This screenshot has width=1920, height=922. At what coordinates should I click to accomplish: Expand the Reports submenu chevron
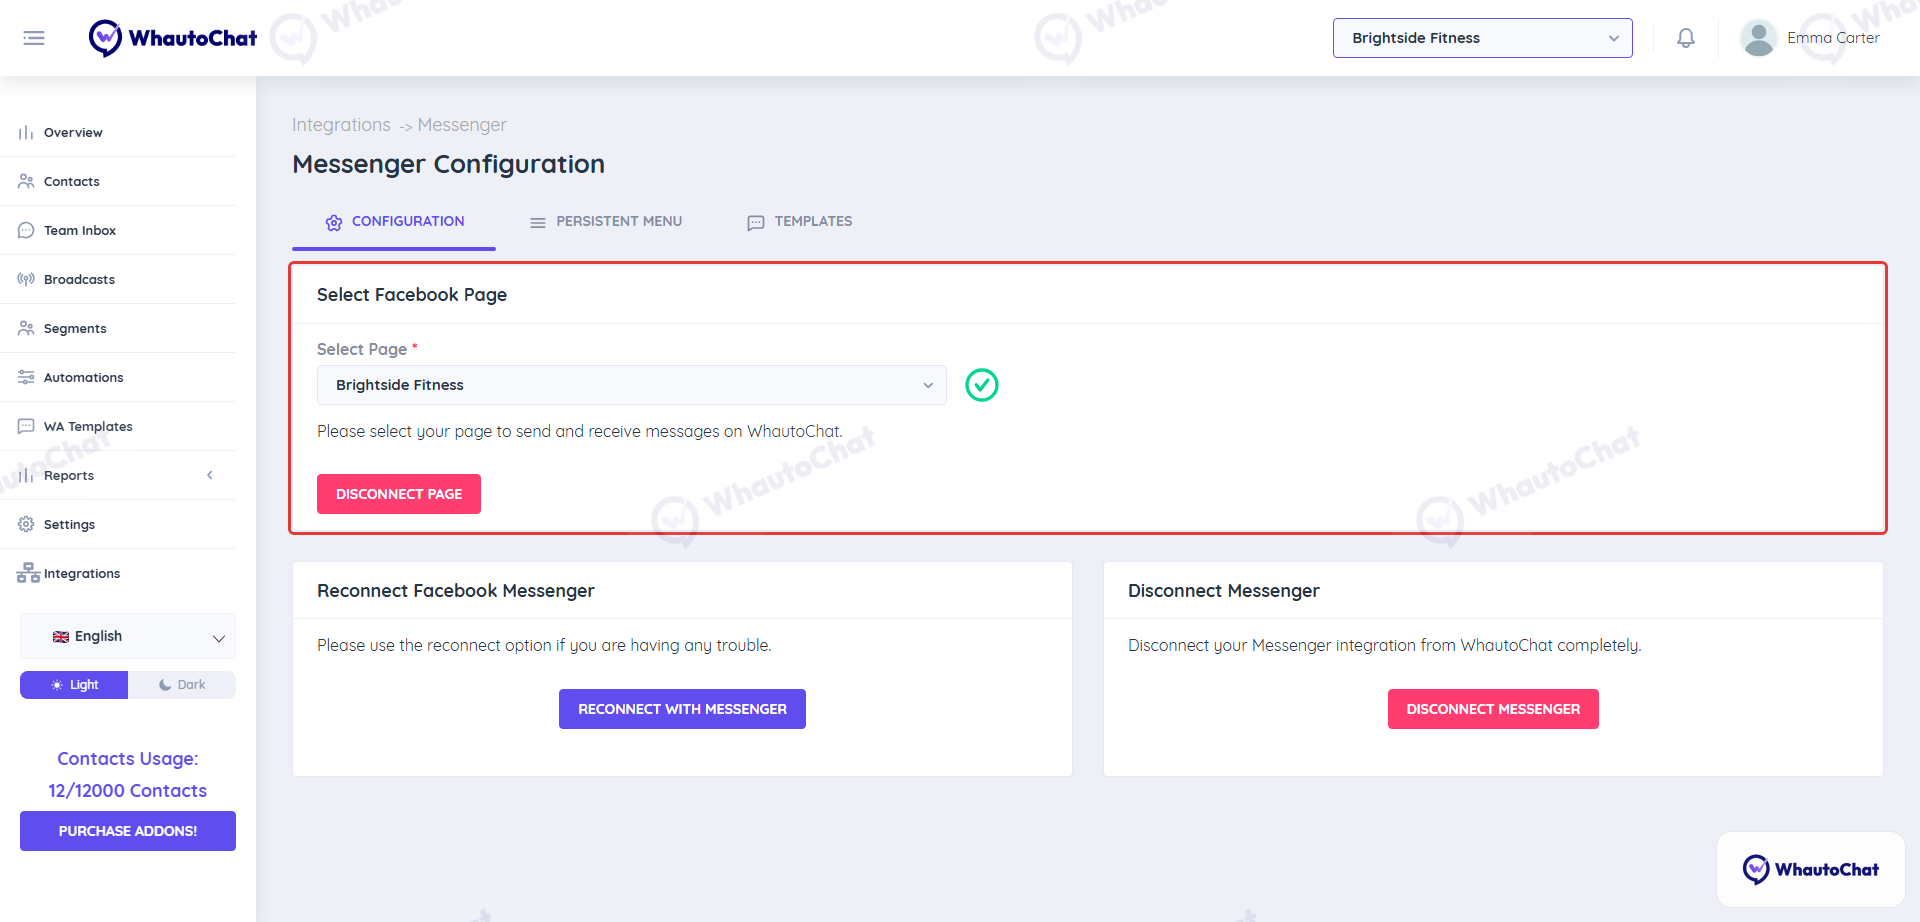pos(210,475)
